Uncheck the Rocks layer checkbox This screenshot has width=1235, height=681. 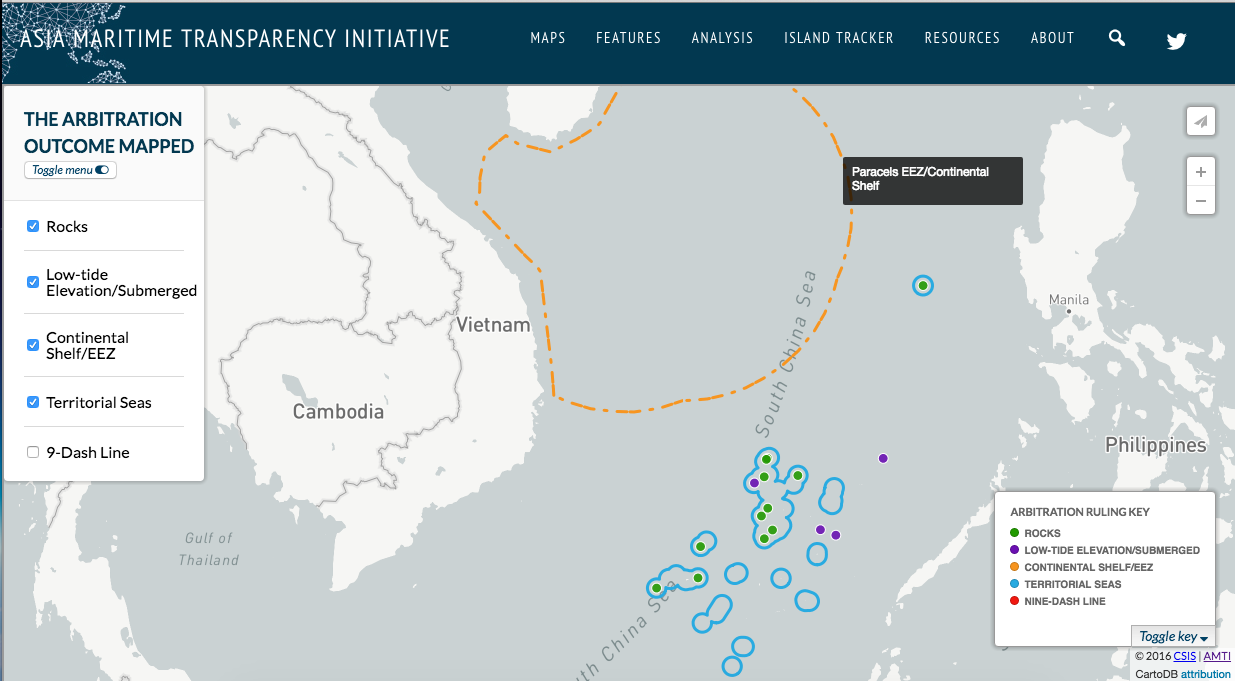click(x=33, y=226)
